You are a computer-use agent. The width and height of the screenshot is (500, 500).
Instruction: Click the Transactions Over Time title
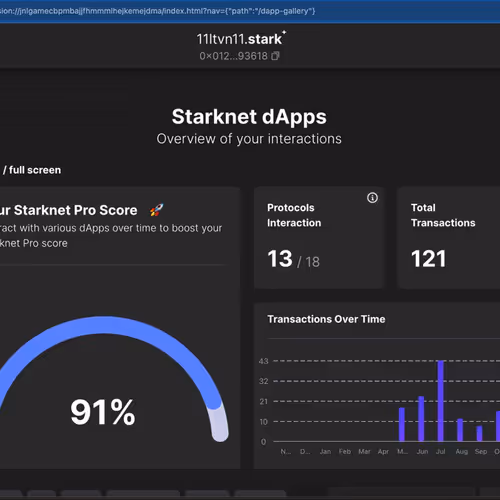pyautogui.click(x=326, y=319)
